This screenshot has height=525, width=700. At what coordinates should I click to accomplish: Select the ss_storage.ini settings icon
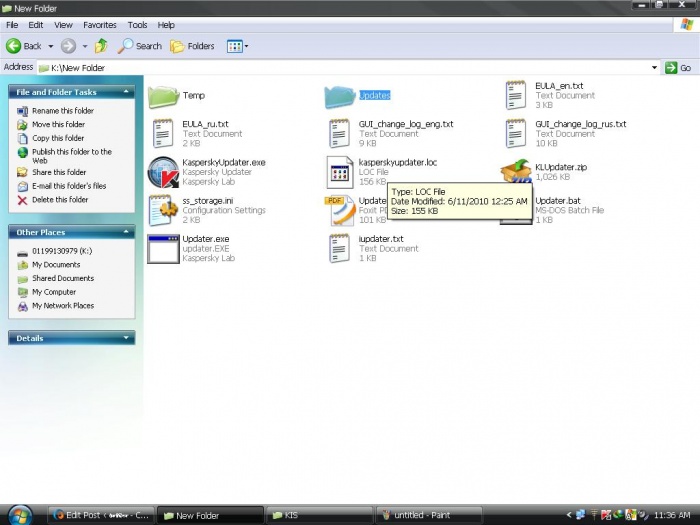(x=163, y=210)
